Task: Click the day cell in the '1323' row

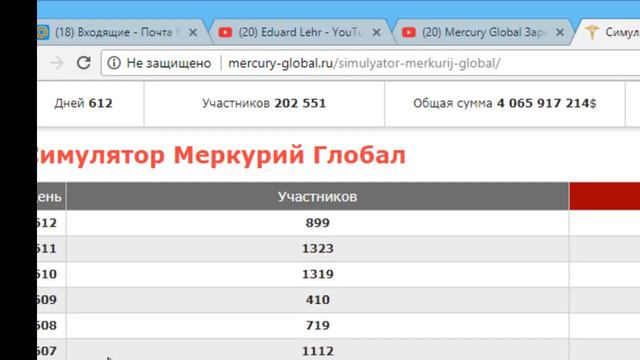Action: [51, 249]
